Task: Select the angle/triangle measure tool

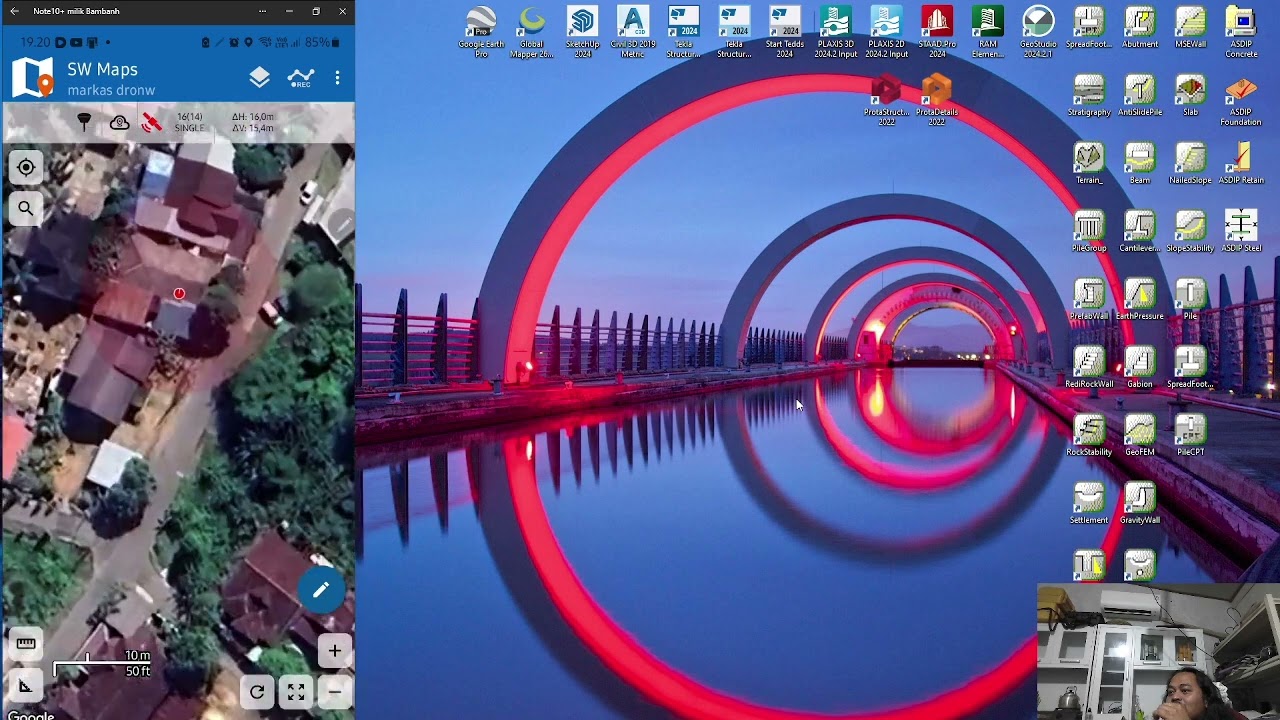Action: (x=26, y=686)
